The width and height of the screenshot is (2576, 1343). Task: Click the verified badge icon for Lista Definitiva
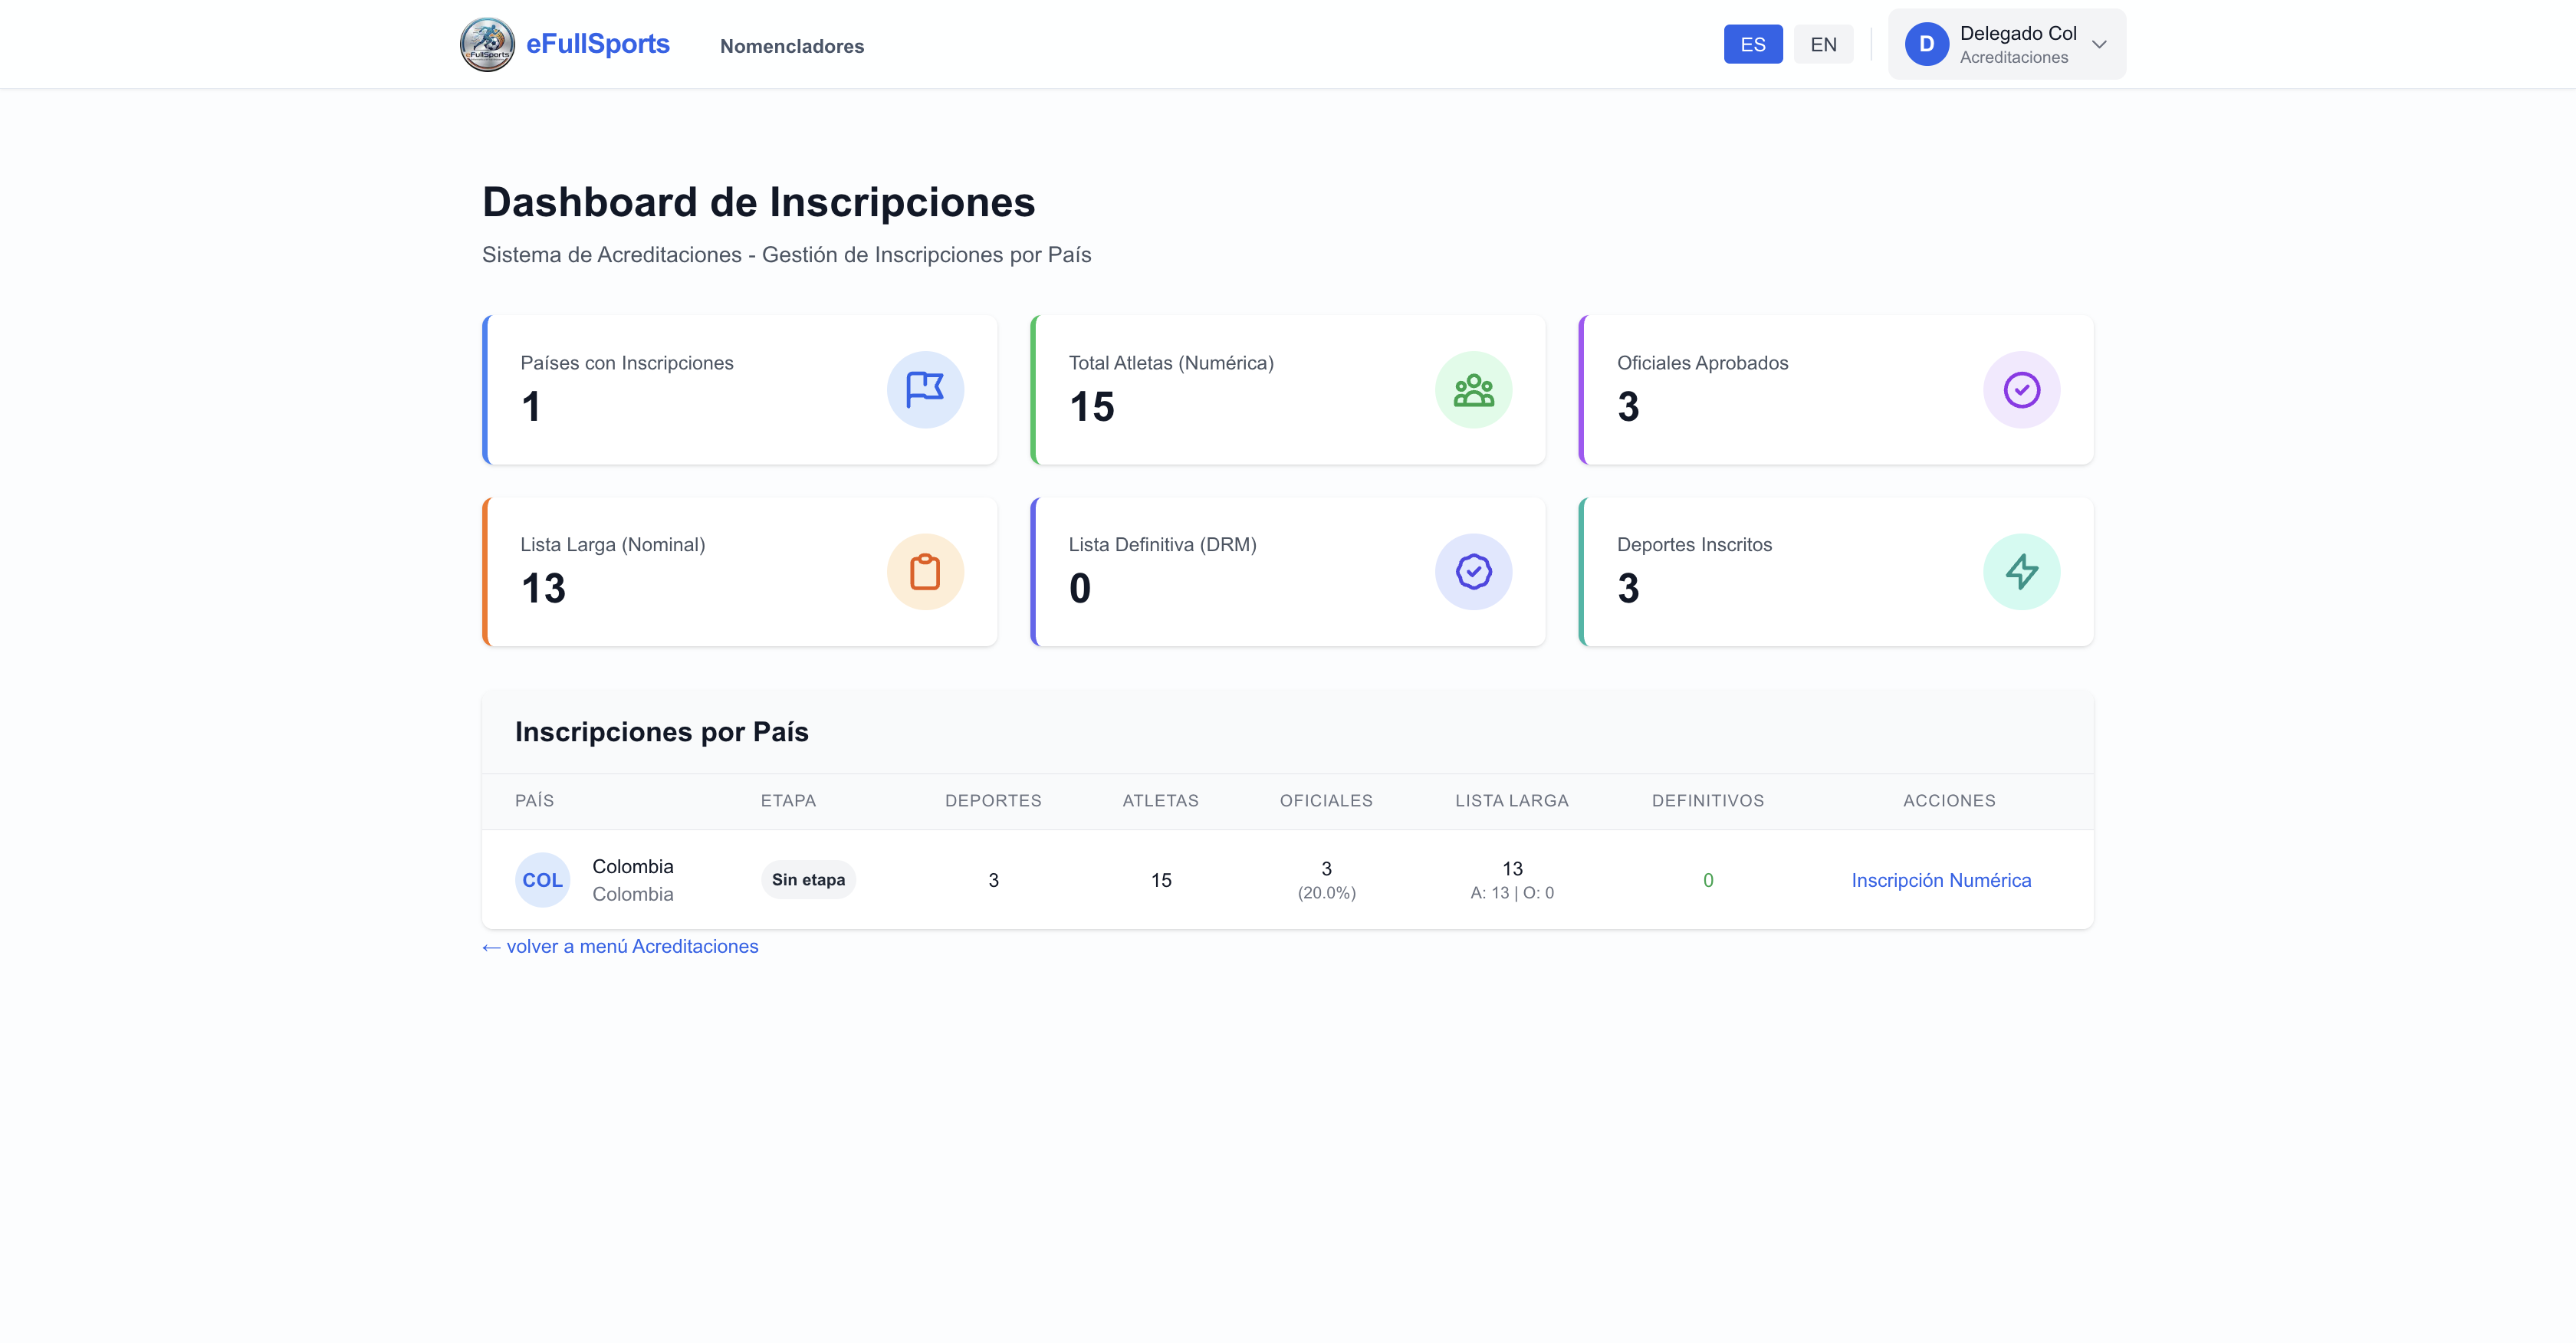[1473, 572]
